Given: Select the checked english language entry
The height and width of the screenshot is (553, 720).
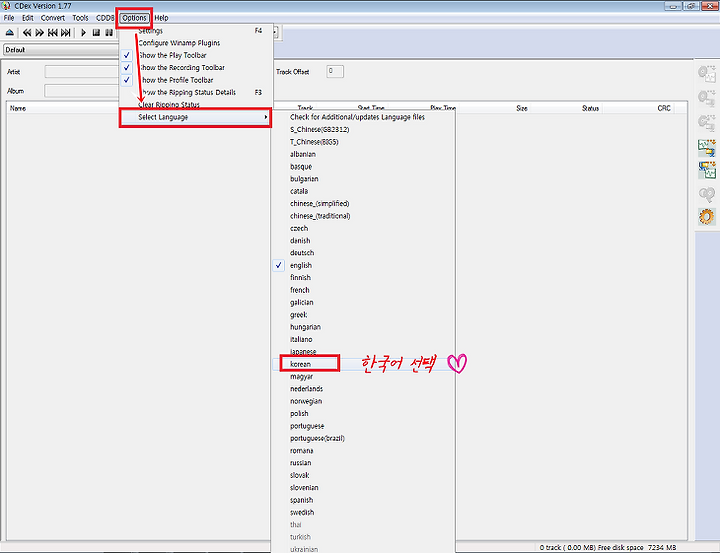Looking at the screenshot, I should (x=363, y=265).
